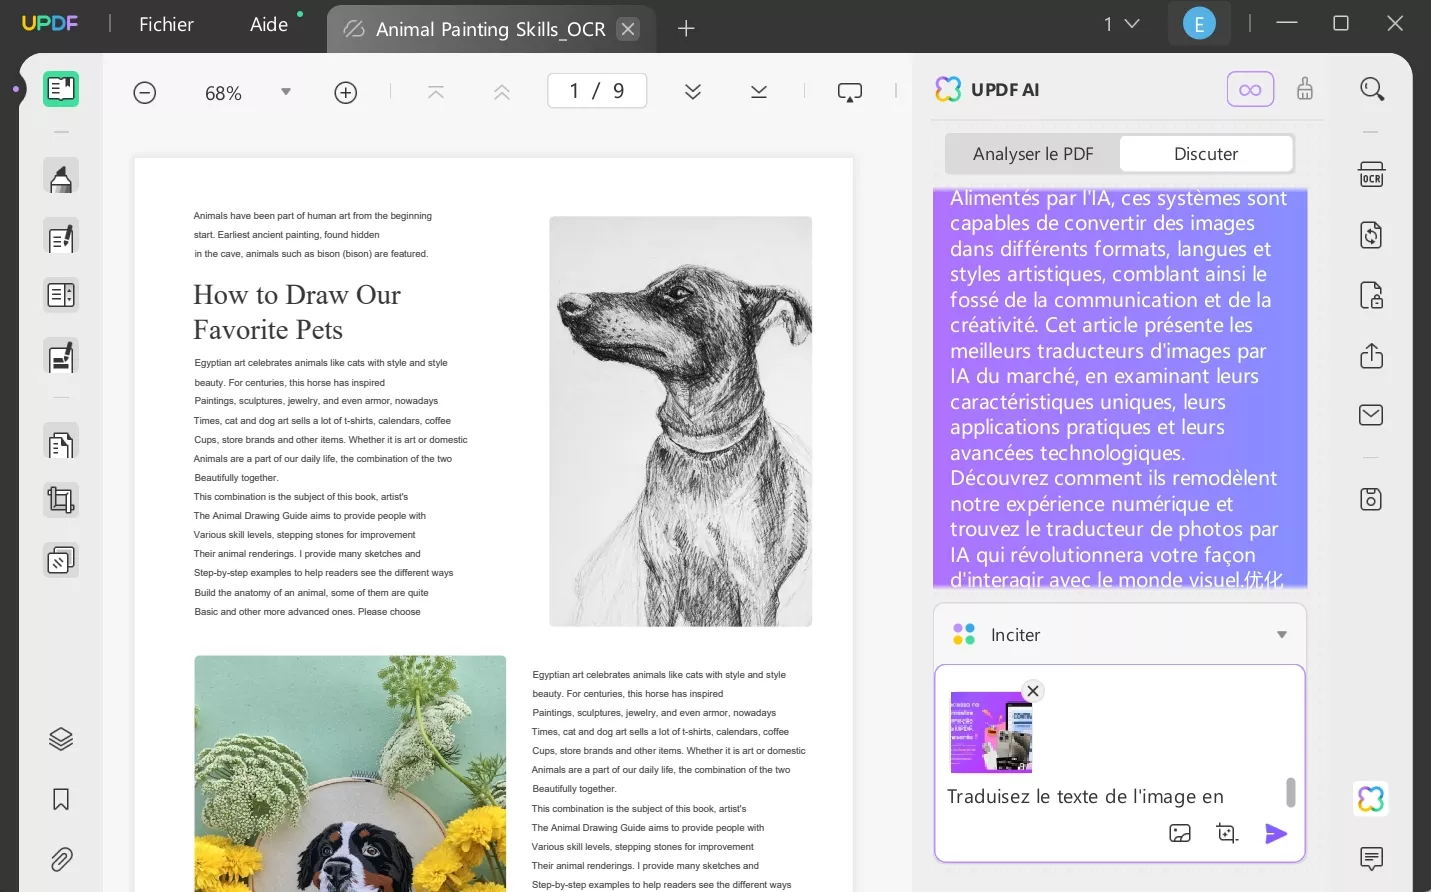Select the highlighter Comment tool
1431x892 pixels.
click(61, 178)
